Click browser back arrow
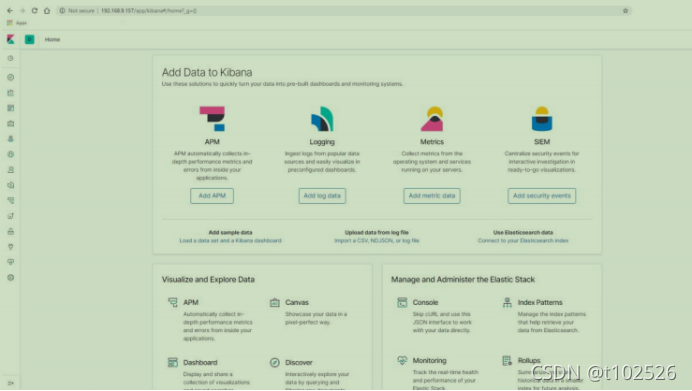Viewport: 692px width, 391px height. click(x=10, y=11)
